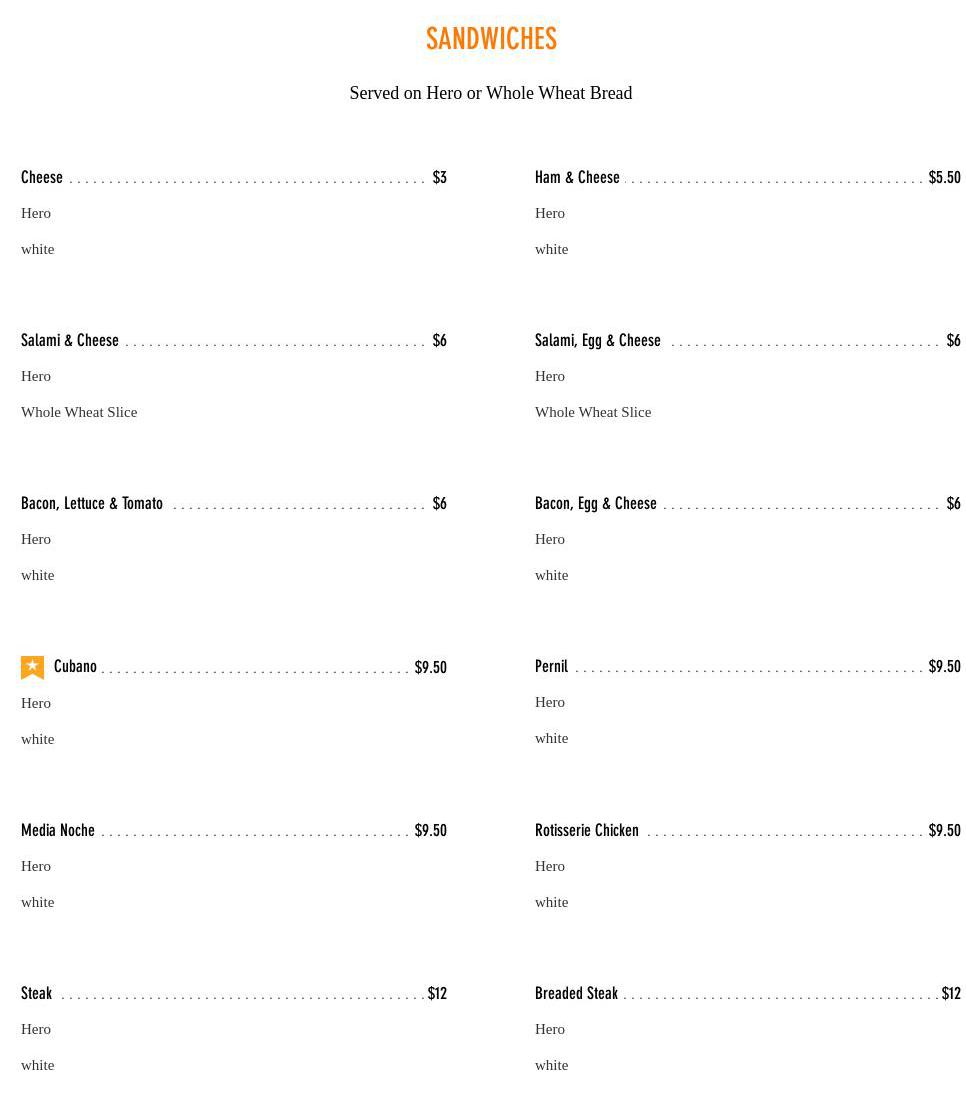Select the Breaded Steak sandwich
The height and width of the screenshot is (1099, 966).
coord(576,994)
